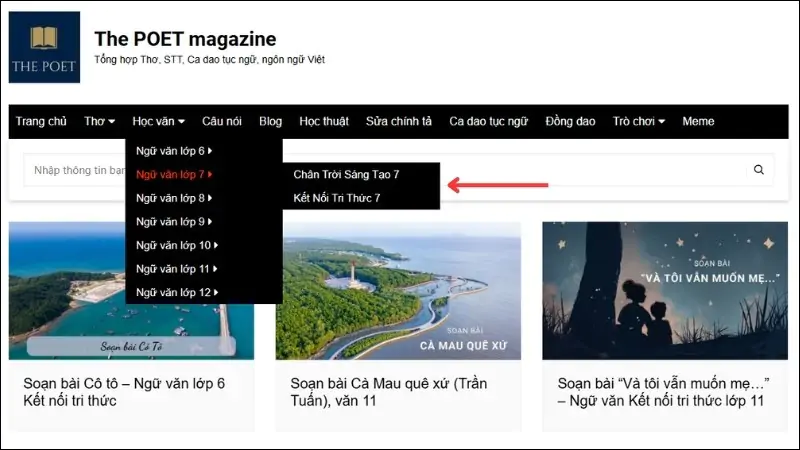Click The POET magazine logo icon

click(44, 47)
